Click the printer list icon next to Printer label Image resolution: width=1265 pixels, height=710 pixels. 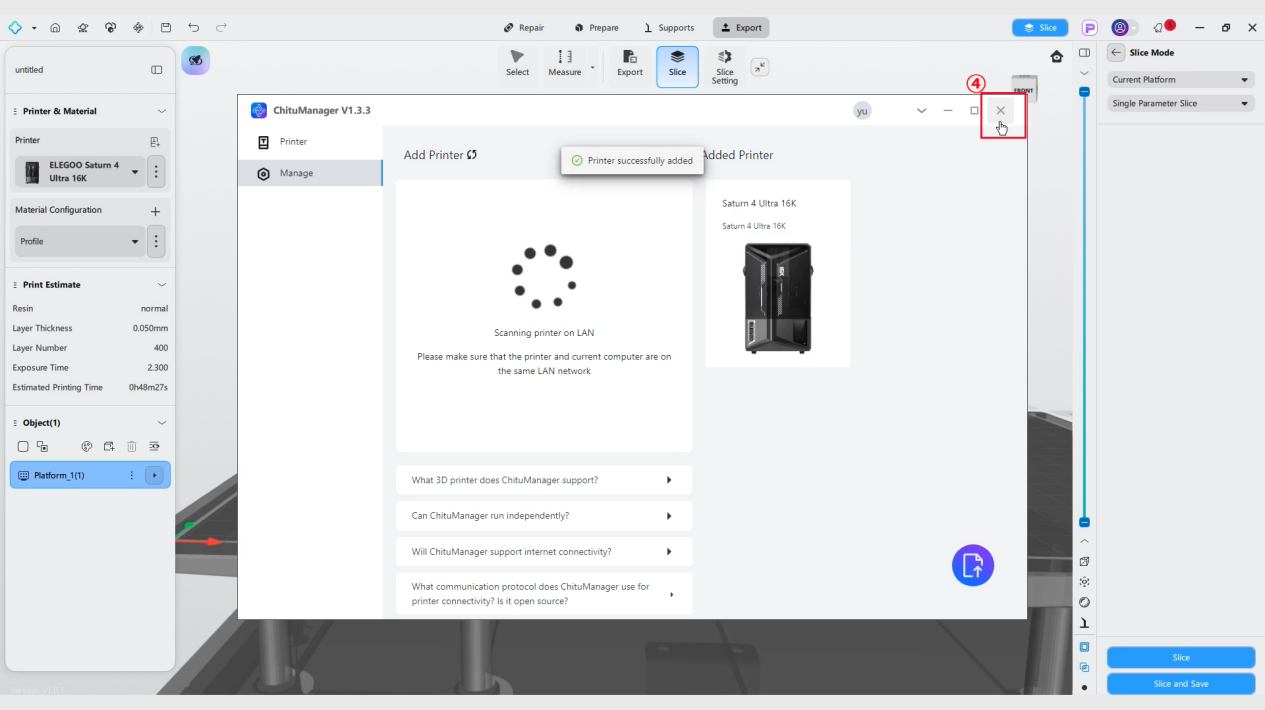pyautogui.click(x=156, y=141)
